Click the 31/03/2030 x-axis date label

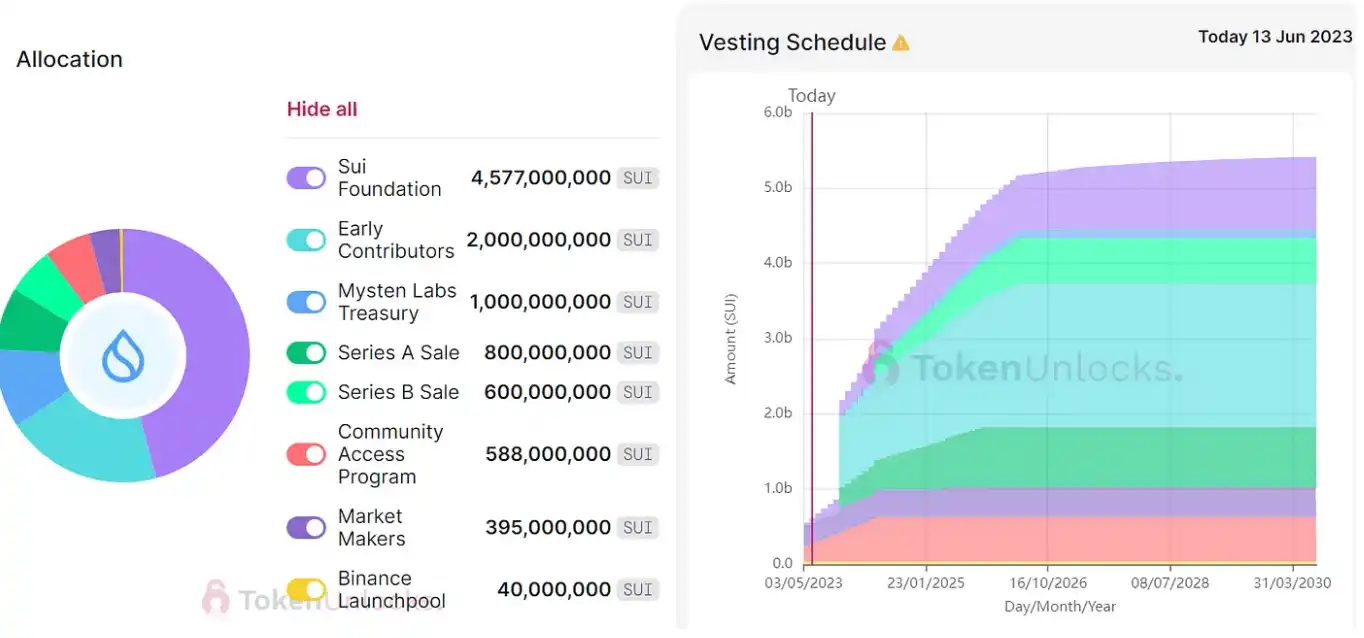point(1293,583)
